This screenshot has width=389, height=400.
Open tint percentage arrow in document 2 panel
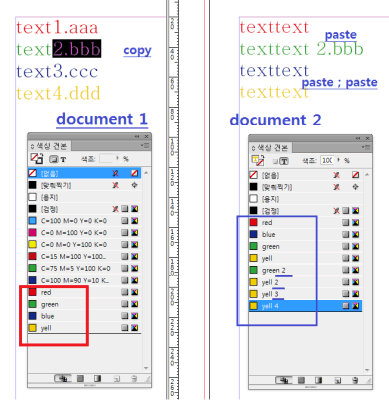tap(339, 160)
